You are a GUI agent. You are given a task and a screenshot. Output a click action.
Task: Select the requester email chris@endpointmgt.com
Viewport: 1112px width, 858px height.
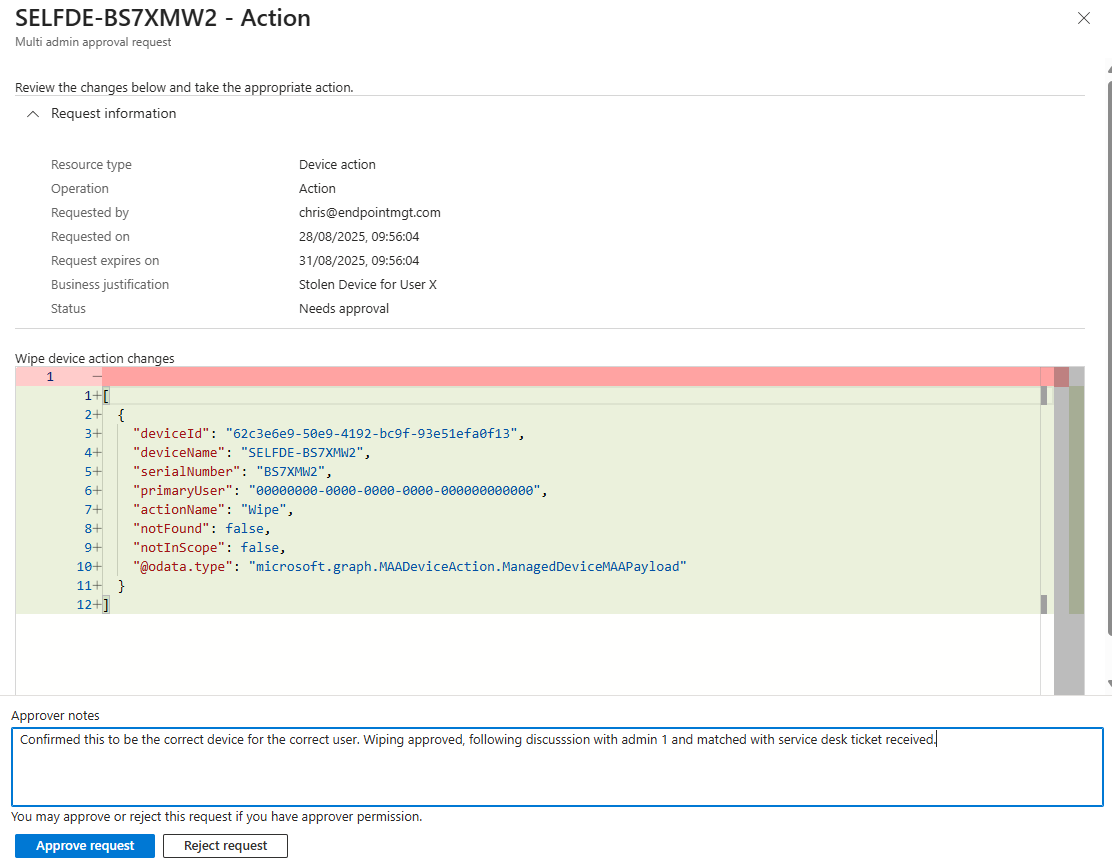tap(369, 213)
